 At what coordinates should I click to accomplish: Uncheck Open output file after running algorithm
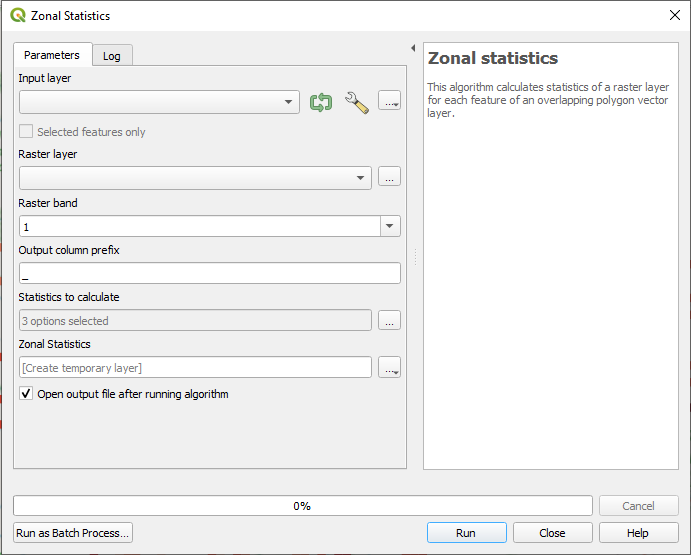pos(26,393)
